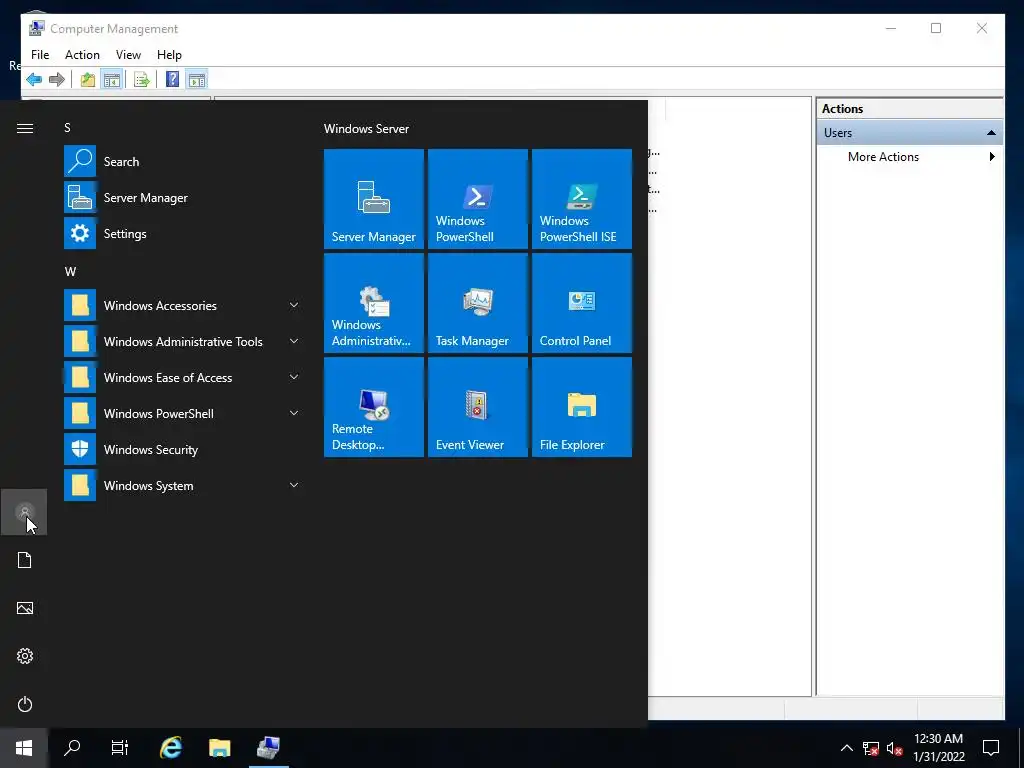Open the View menu

tap(128, 55)
